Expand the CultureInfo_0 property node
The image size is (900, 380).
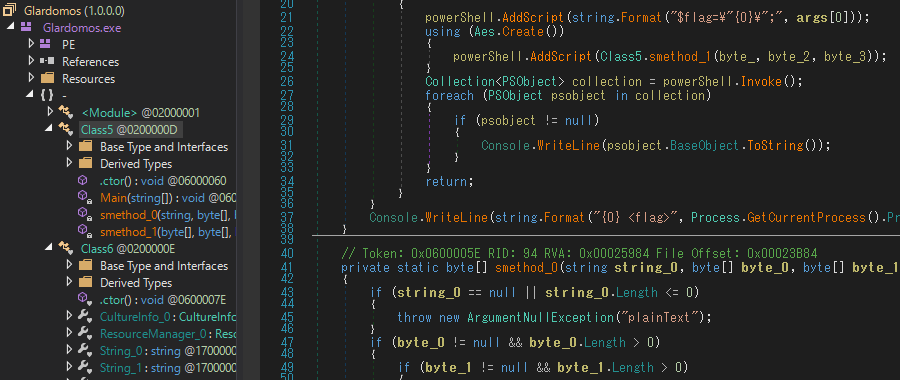[x=69, y=316]
